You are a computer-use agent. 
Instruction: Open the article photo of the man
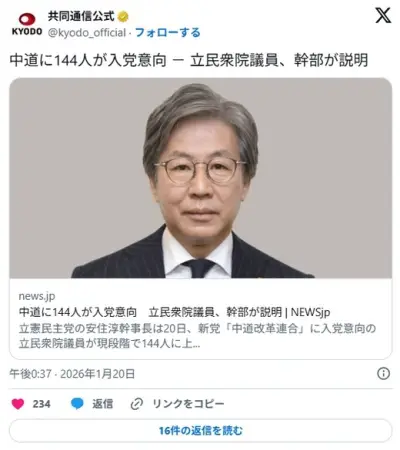200,178
